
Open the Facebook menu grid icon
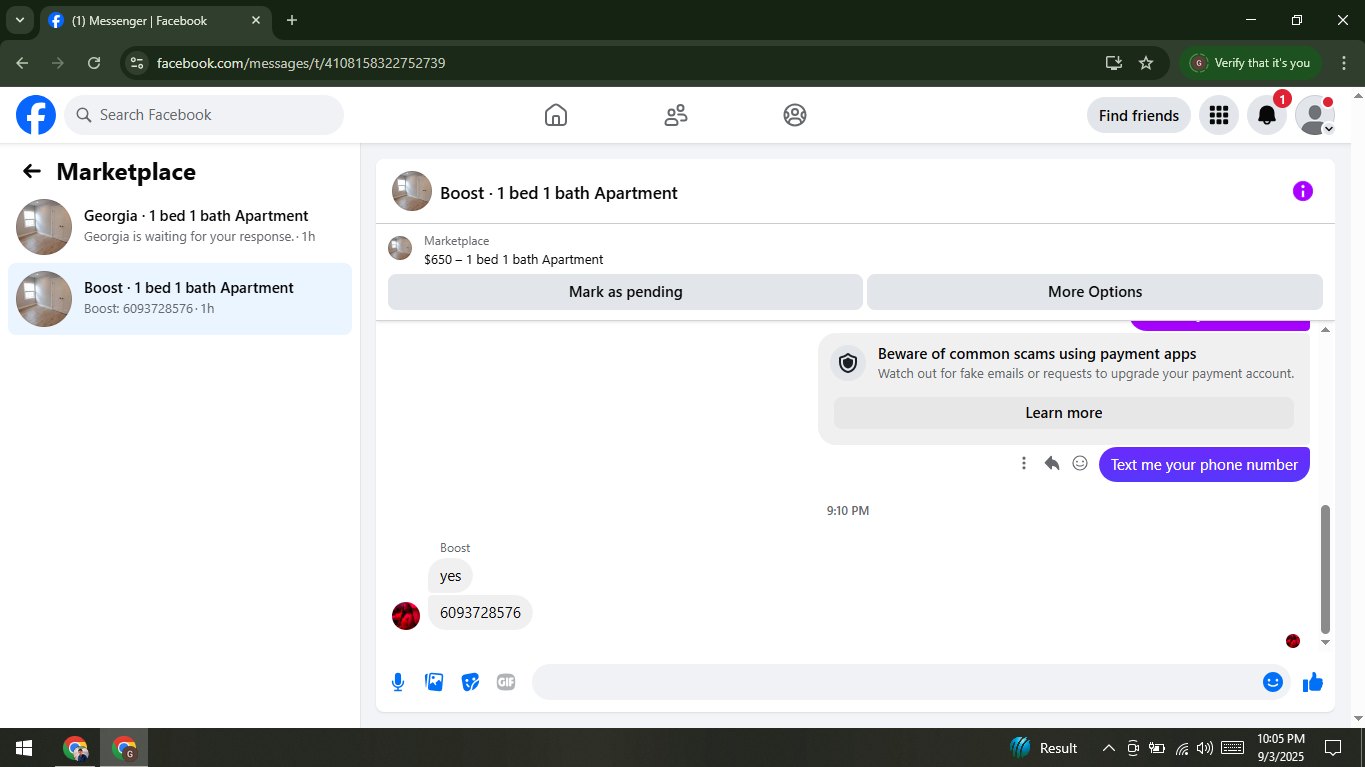(1219, 115)
